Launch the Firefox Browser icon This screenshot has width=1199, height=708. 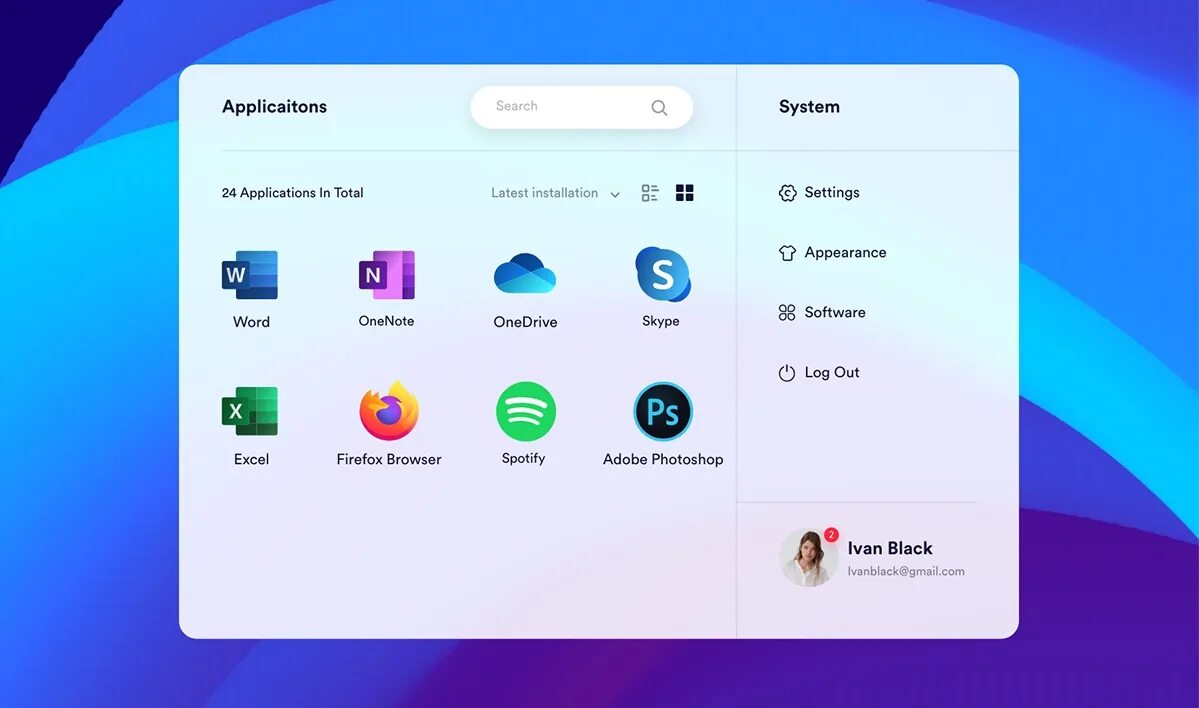[389, 411]
